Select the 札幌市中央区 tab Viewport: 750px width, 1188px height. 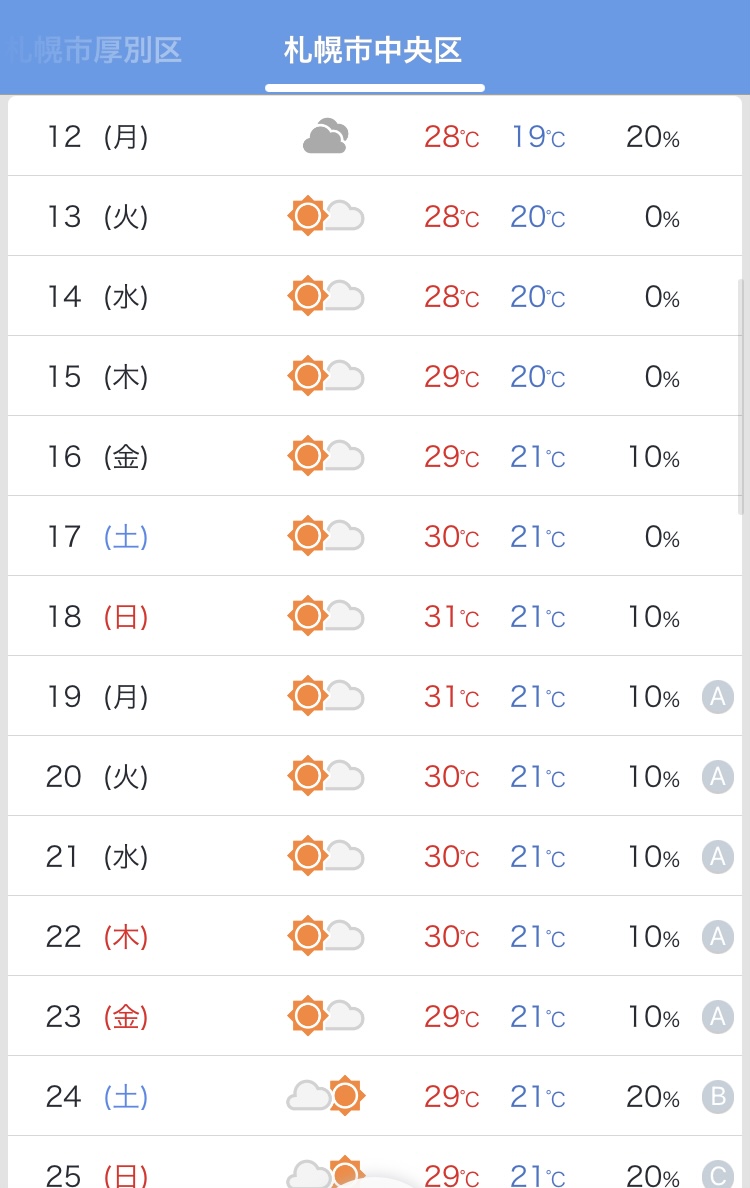point(373,51)
